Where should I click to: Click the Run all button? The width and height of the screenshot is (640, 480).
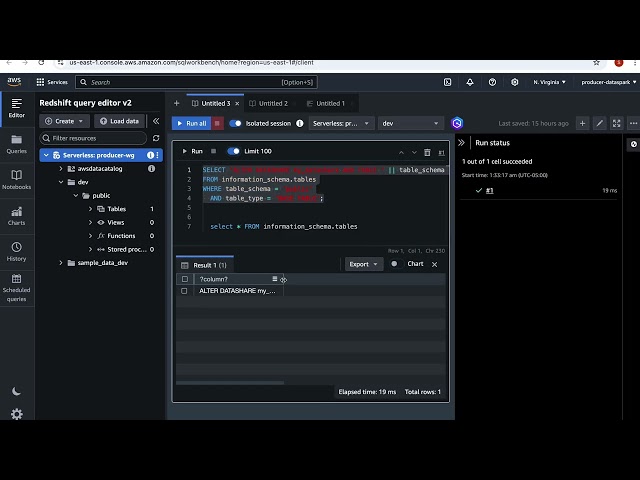pos(191,123)
